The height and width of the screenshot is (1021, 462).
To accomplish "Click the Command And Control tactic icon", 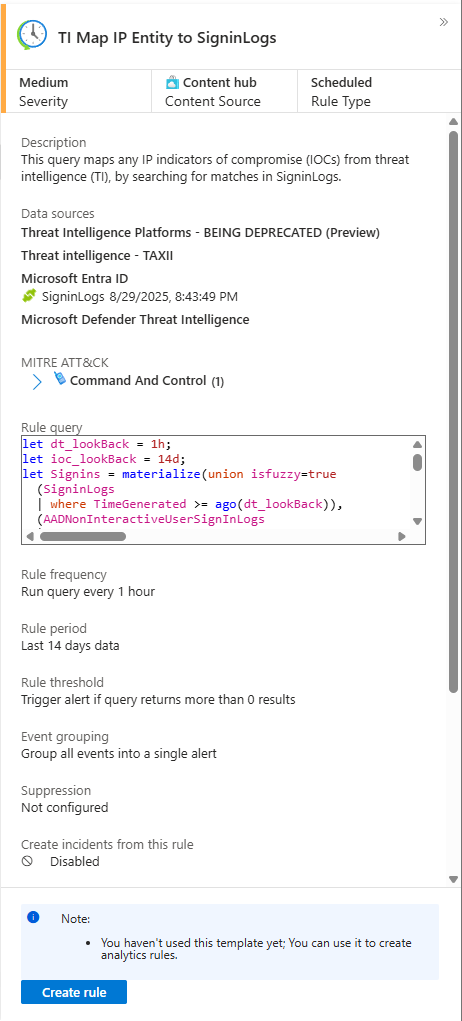I will tap(60, 379).
